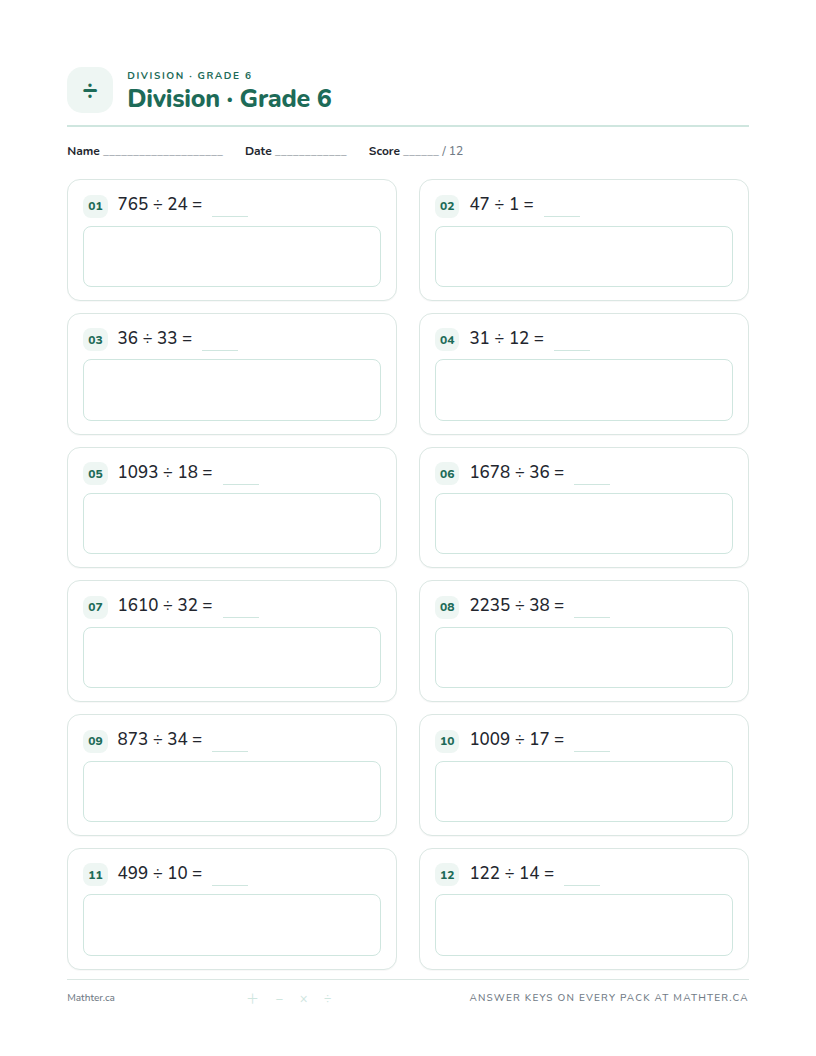Screen dimensions: 816x1056
Task: Click the work box under 499 ÷ 10
Action: pos(232,925)
